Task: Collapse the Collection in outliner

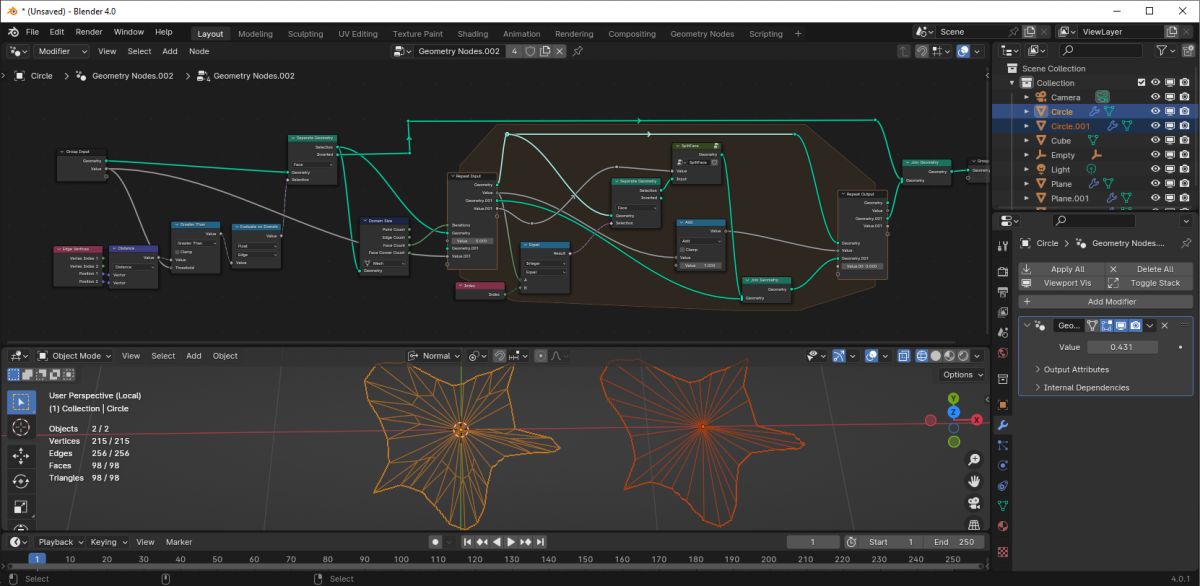Action: [1012, 83]
